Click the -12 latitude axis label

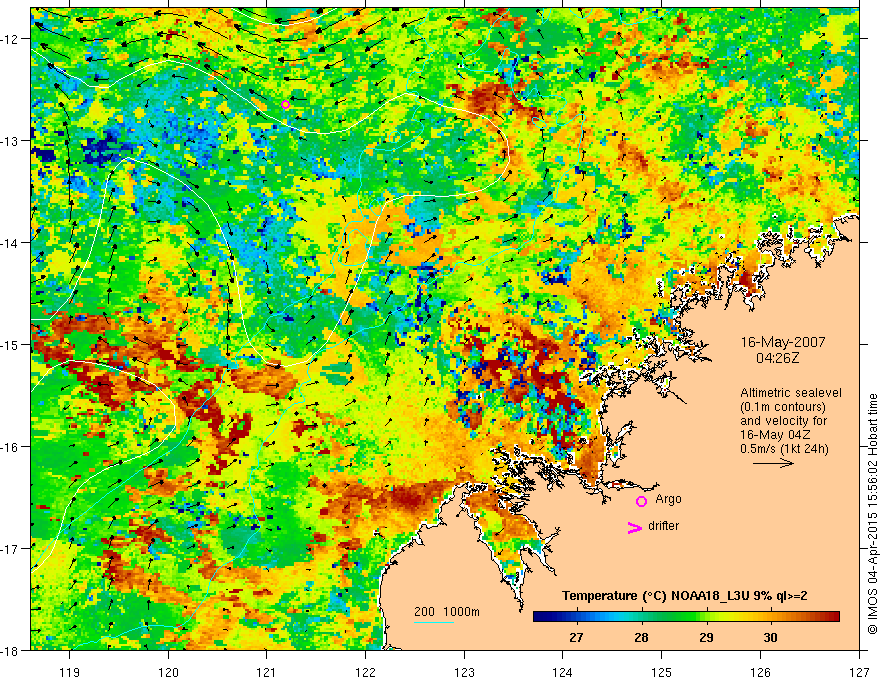pos(11,39)
